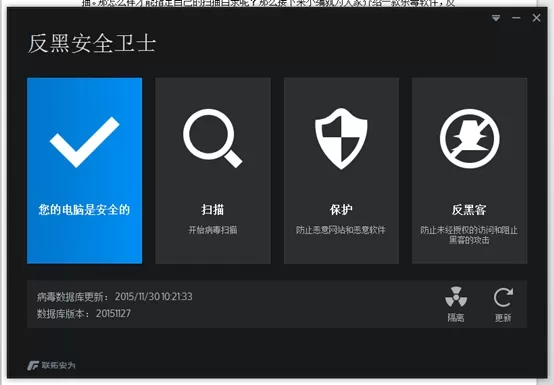Click the anti-hacker crossed-out spy icon
The width and height of the screenshot is (554, 385).
pos(470,138)
